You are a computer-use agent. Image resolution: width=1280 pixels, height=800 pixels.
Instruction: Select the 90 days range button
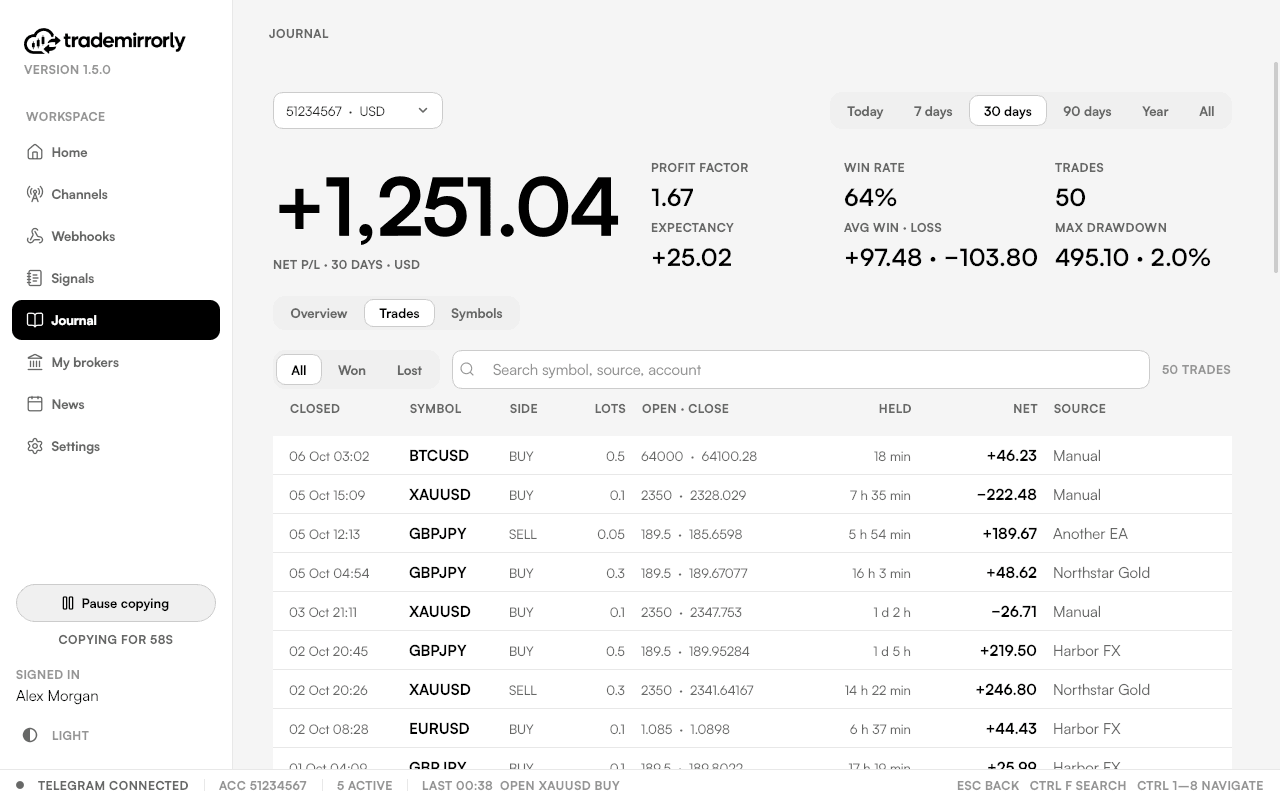coord(1087,111)
